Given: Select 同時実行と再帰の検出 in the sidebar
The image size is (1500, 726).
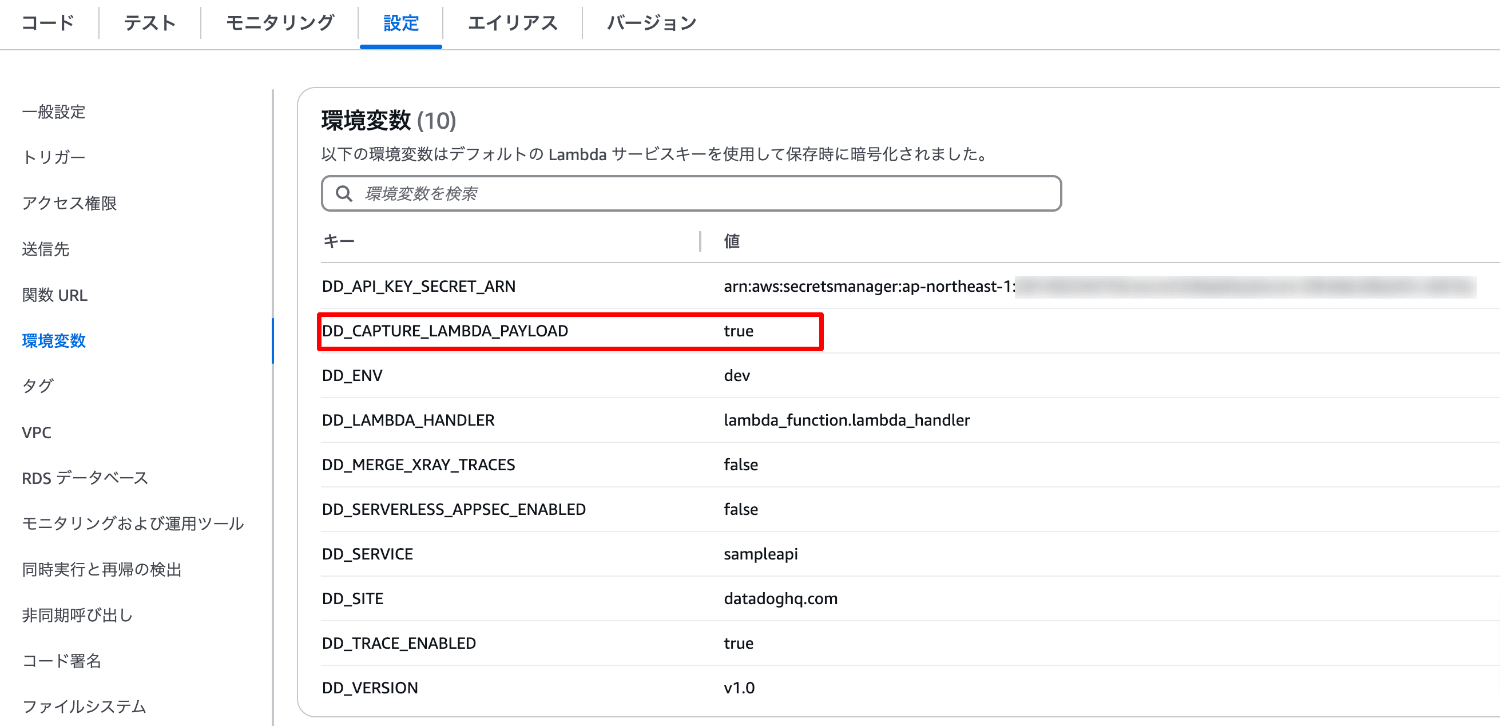Looking at the screenshot, I should coord(102,570).
